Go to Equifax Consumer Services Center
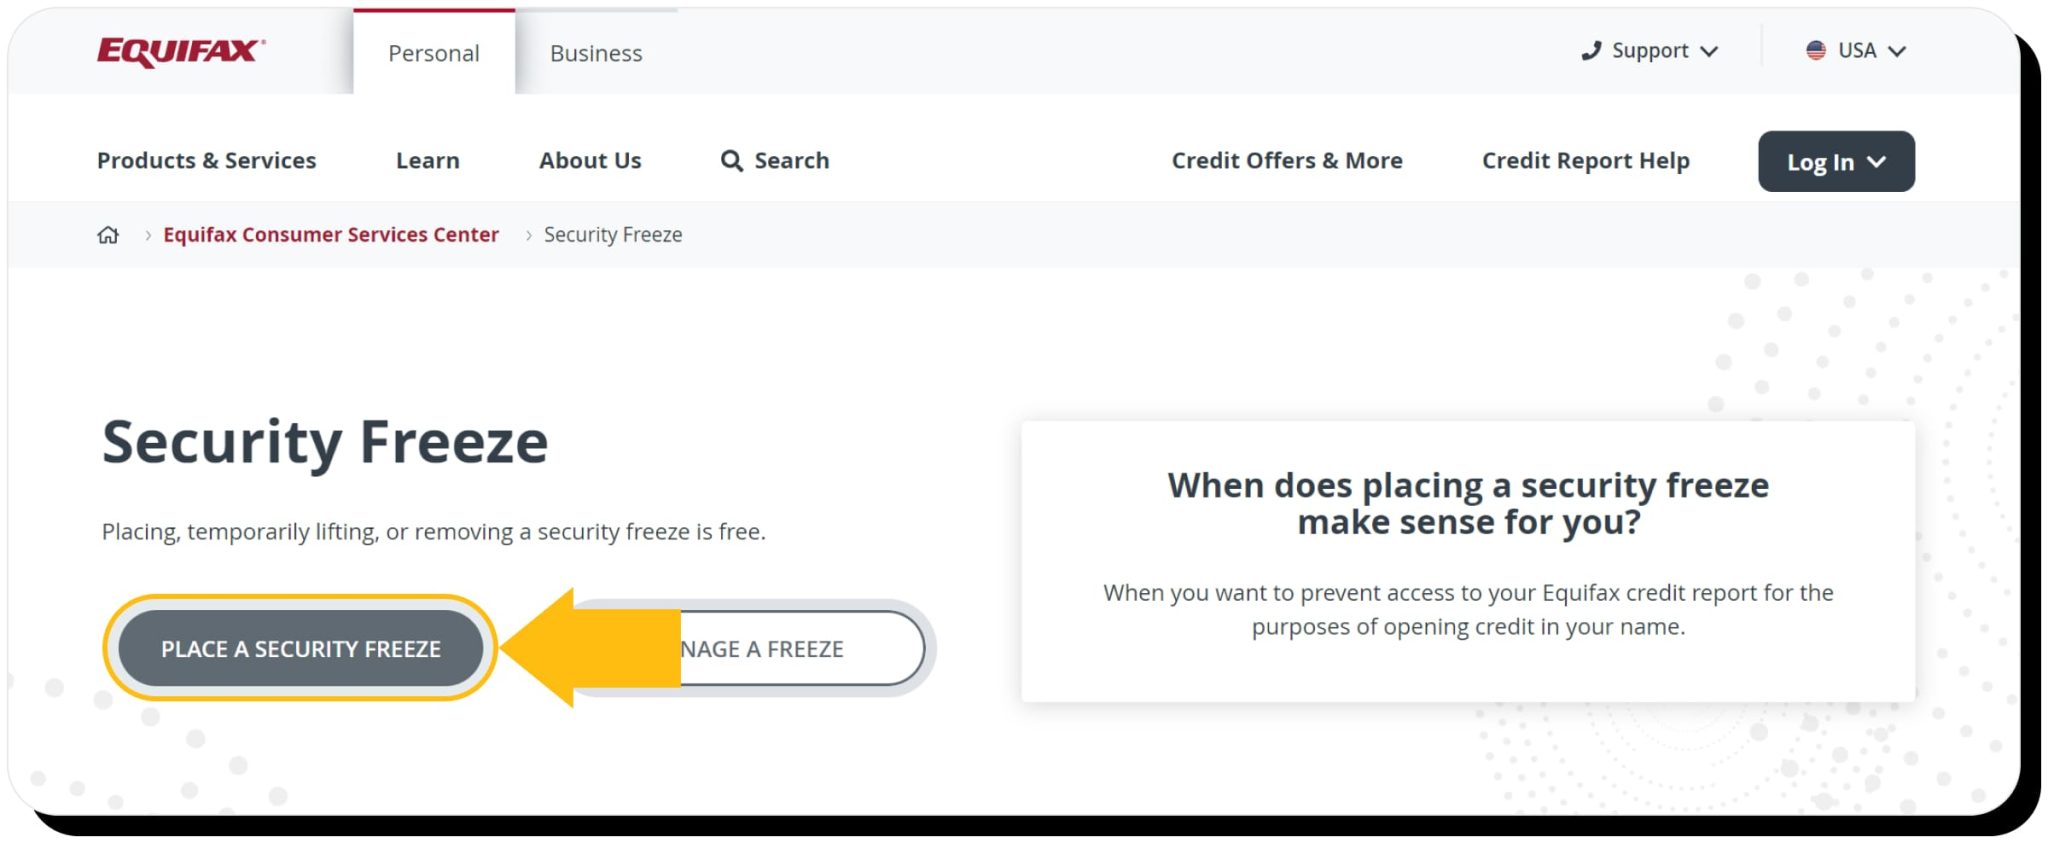This screenshot has height=843, width=2048. coord(331,235)
